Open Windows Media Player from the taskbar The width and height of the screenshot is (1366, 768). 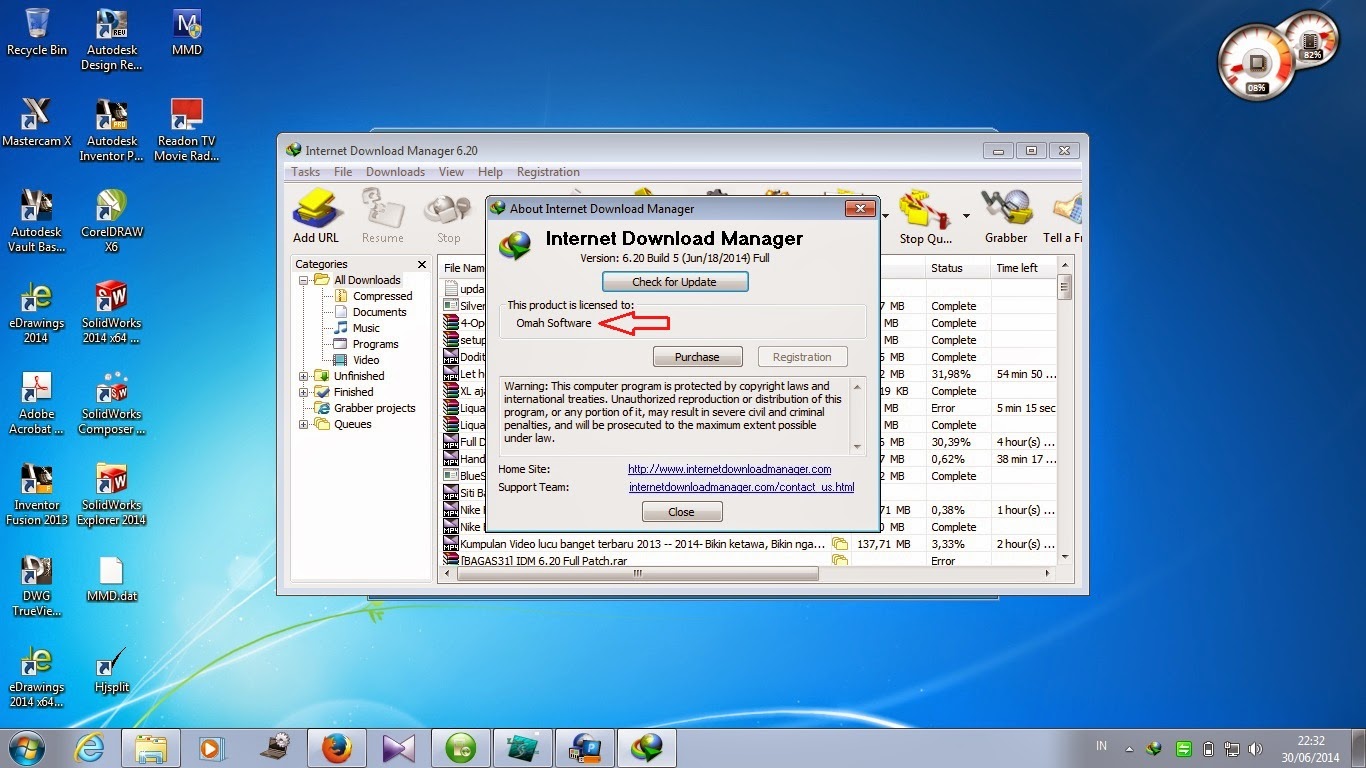[212, 747]
